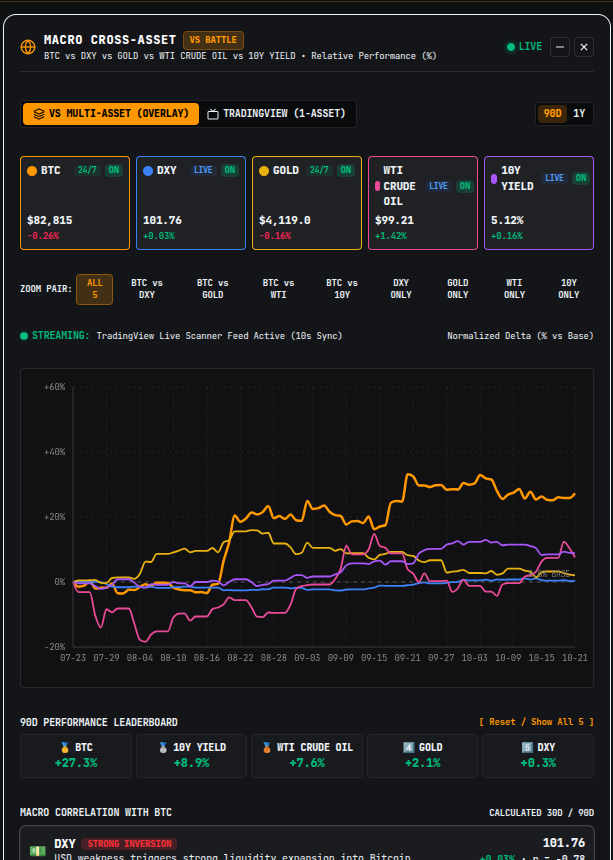Show 10Y ONLY on chart

(x=569, y=289)
